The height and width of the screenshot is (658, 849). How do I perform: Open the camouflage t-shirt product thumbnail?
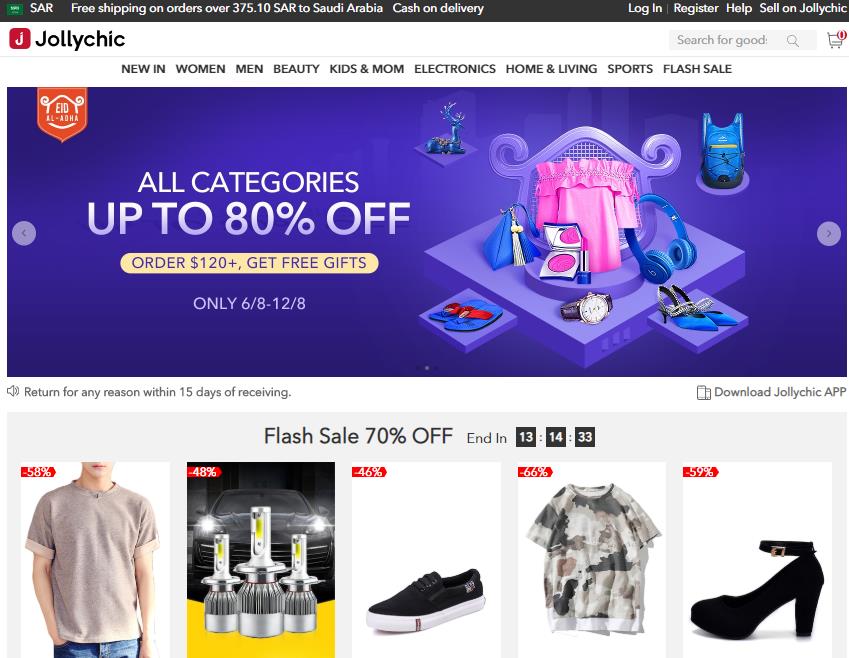[591, 559]
